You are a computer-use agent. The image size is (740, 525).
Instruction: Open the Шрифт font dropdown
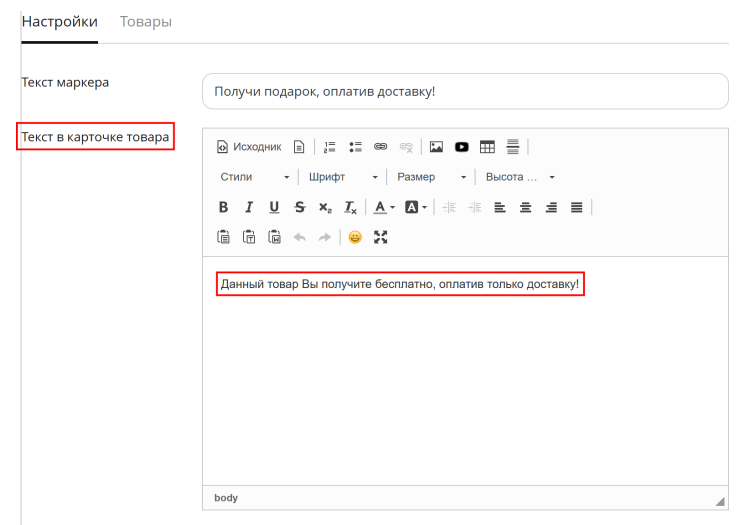click(343, 177)
